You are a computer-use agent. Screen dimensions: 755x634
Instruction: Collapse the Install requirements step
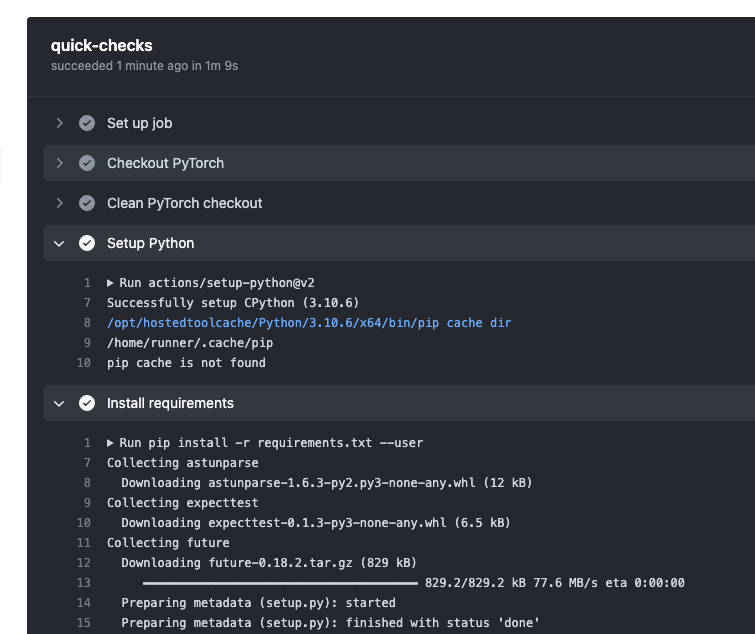[x=60, y=403]
